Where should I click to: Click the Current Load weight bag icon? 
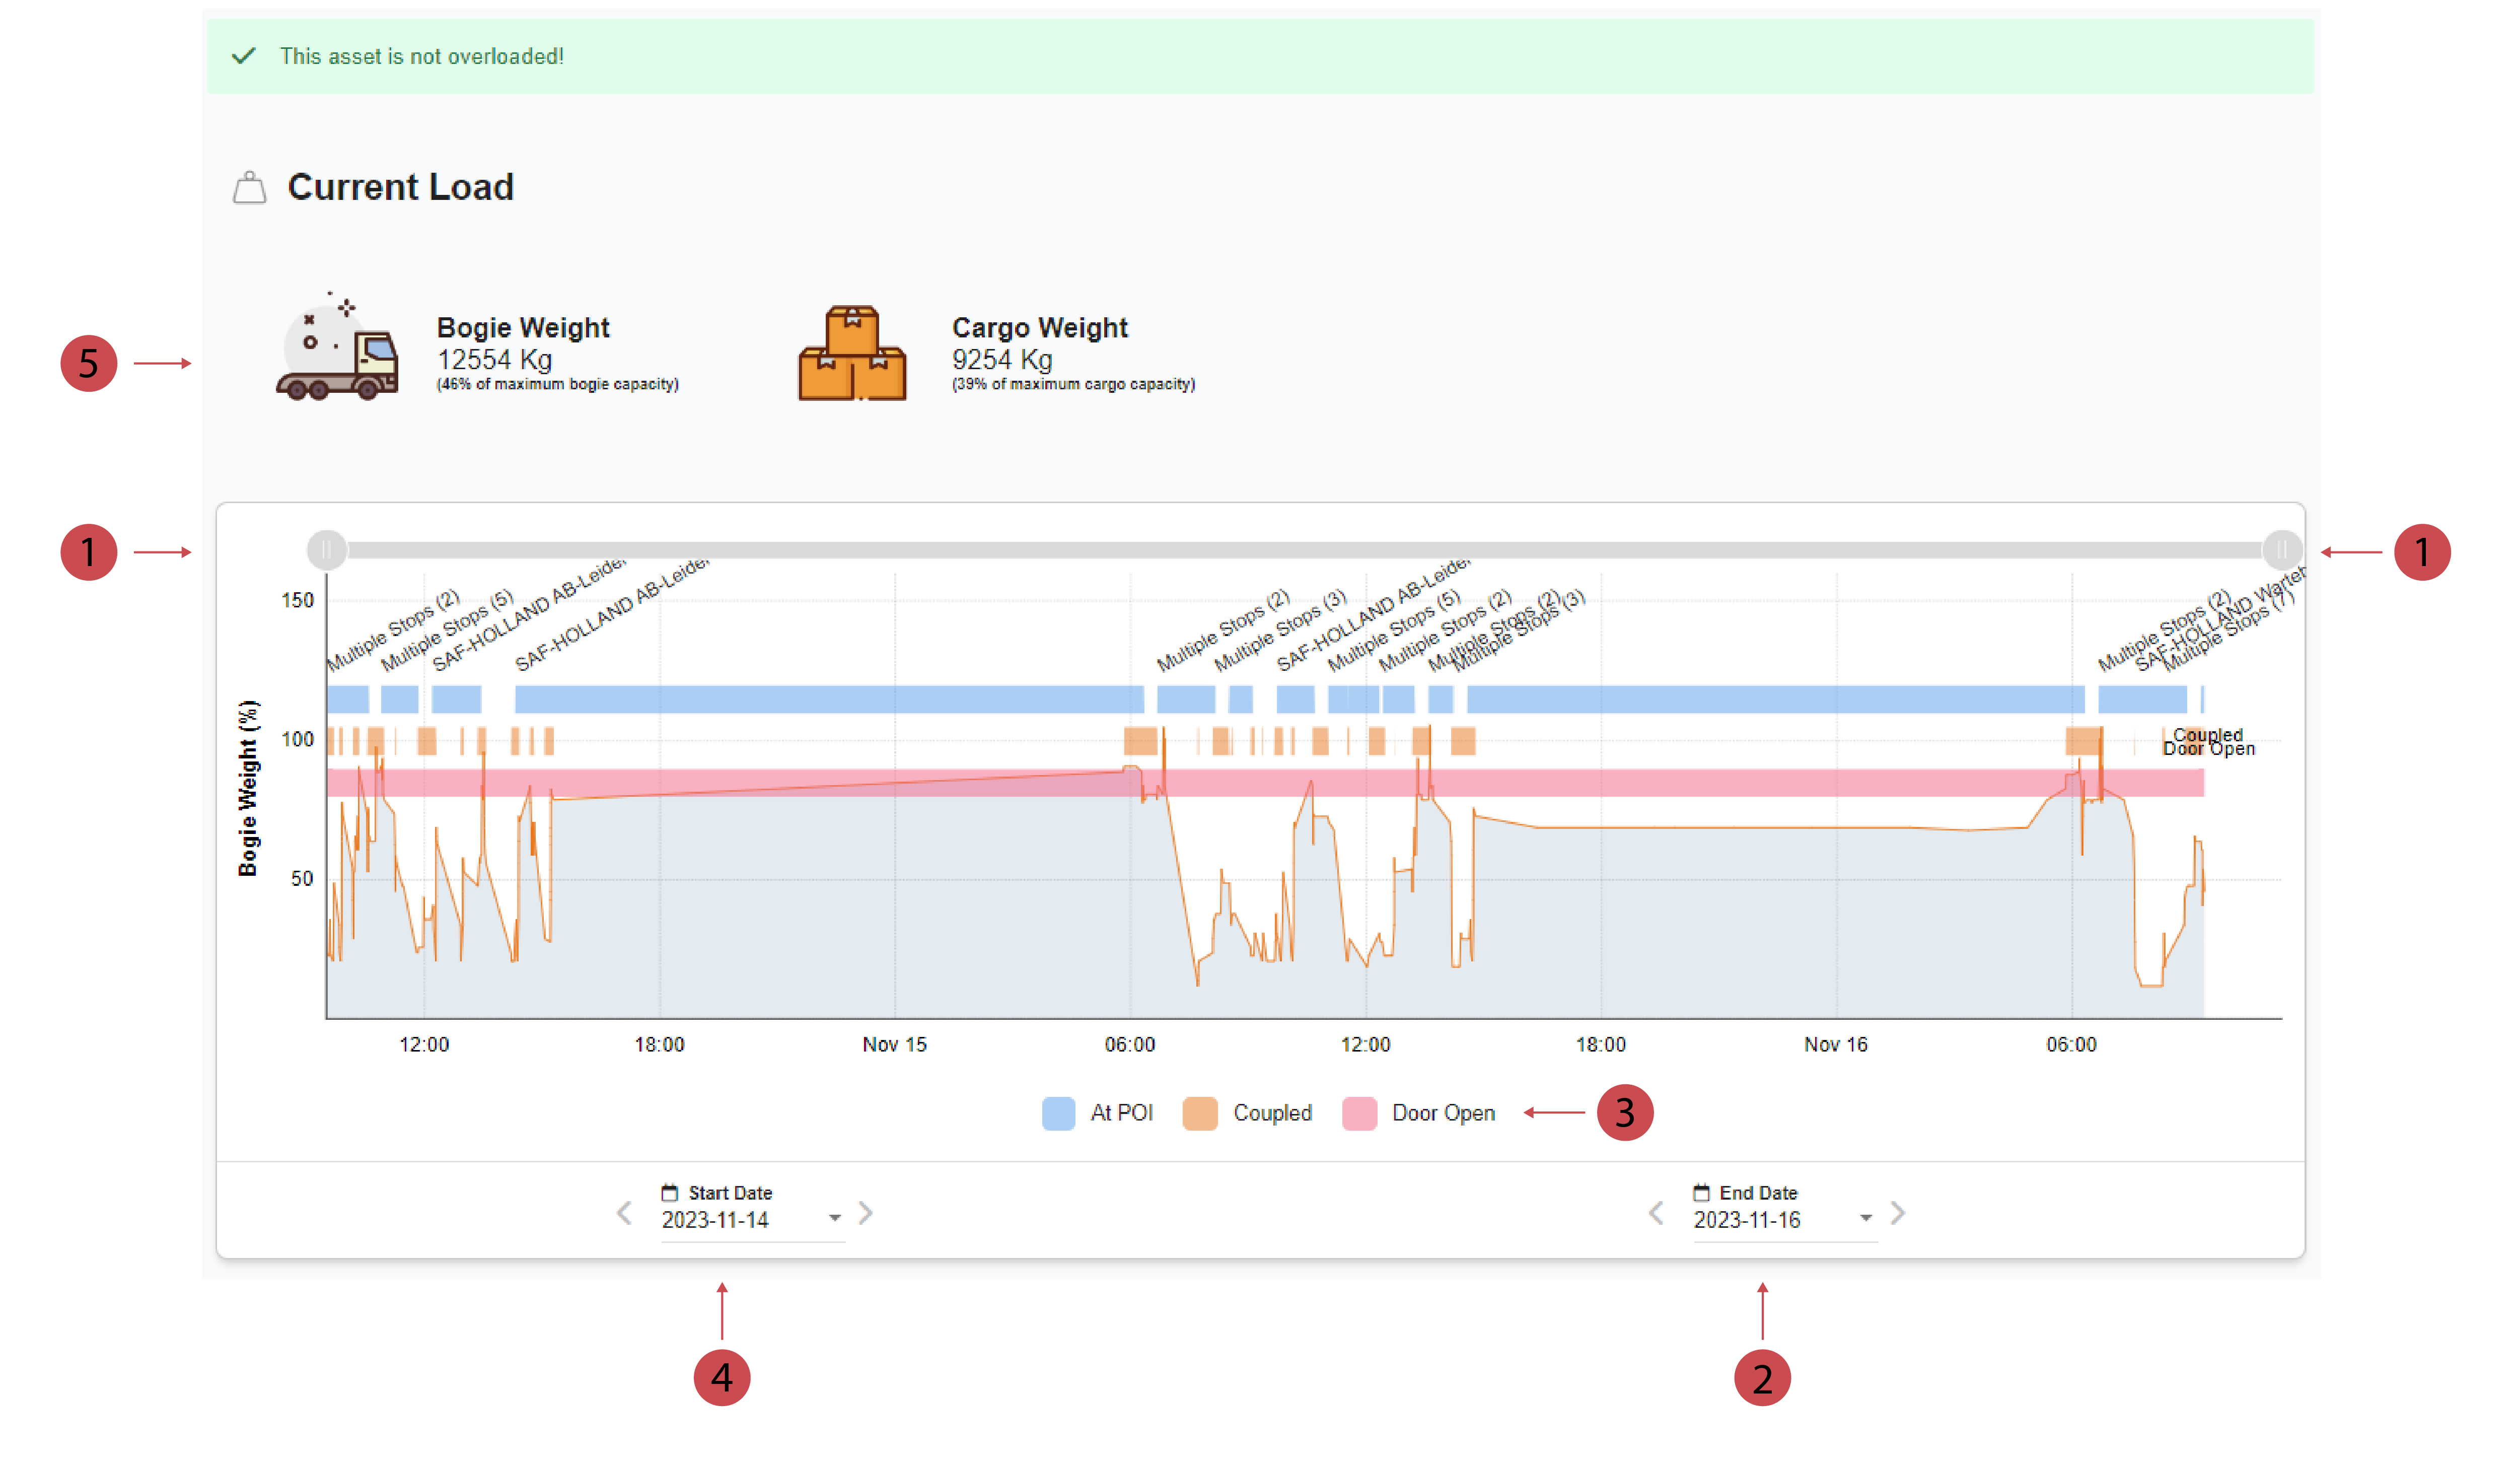point(249,188)
